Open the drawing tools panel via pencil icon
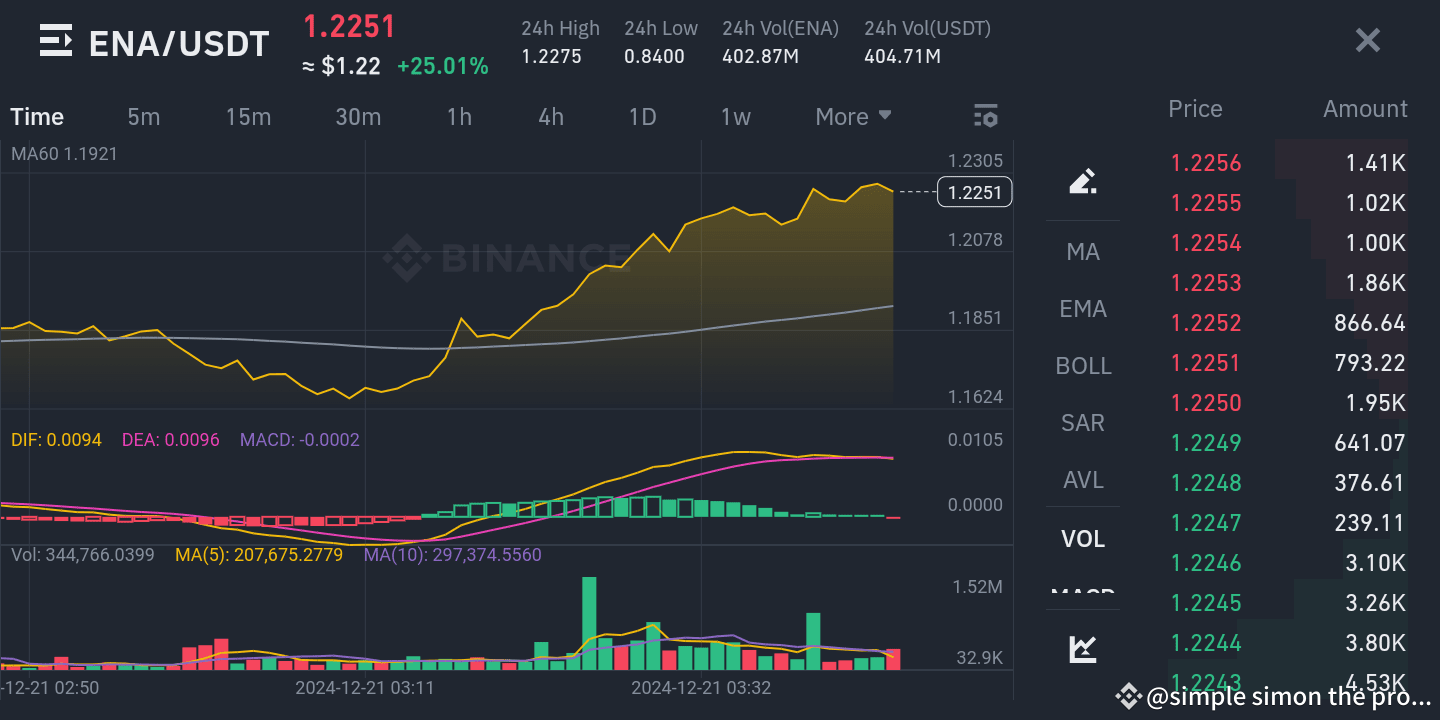The image size is (1440, 720). tap(1083, 181)
